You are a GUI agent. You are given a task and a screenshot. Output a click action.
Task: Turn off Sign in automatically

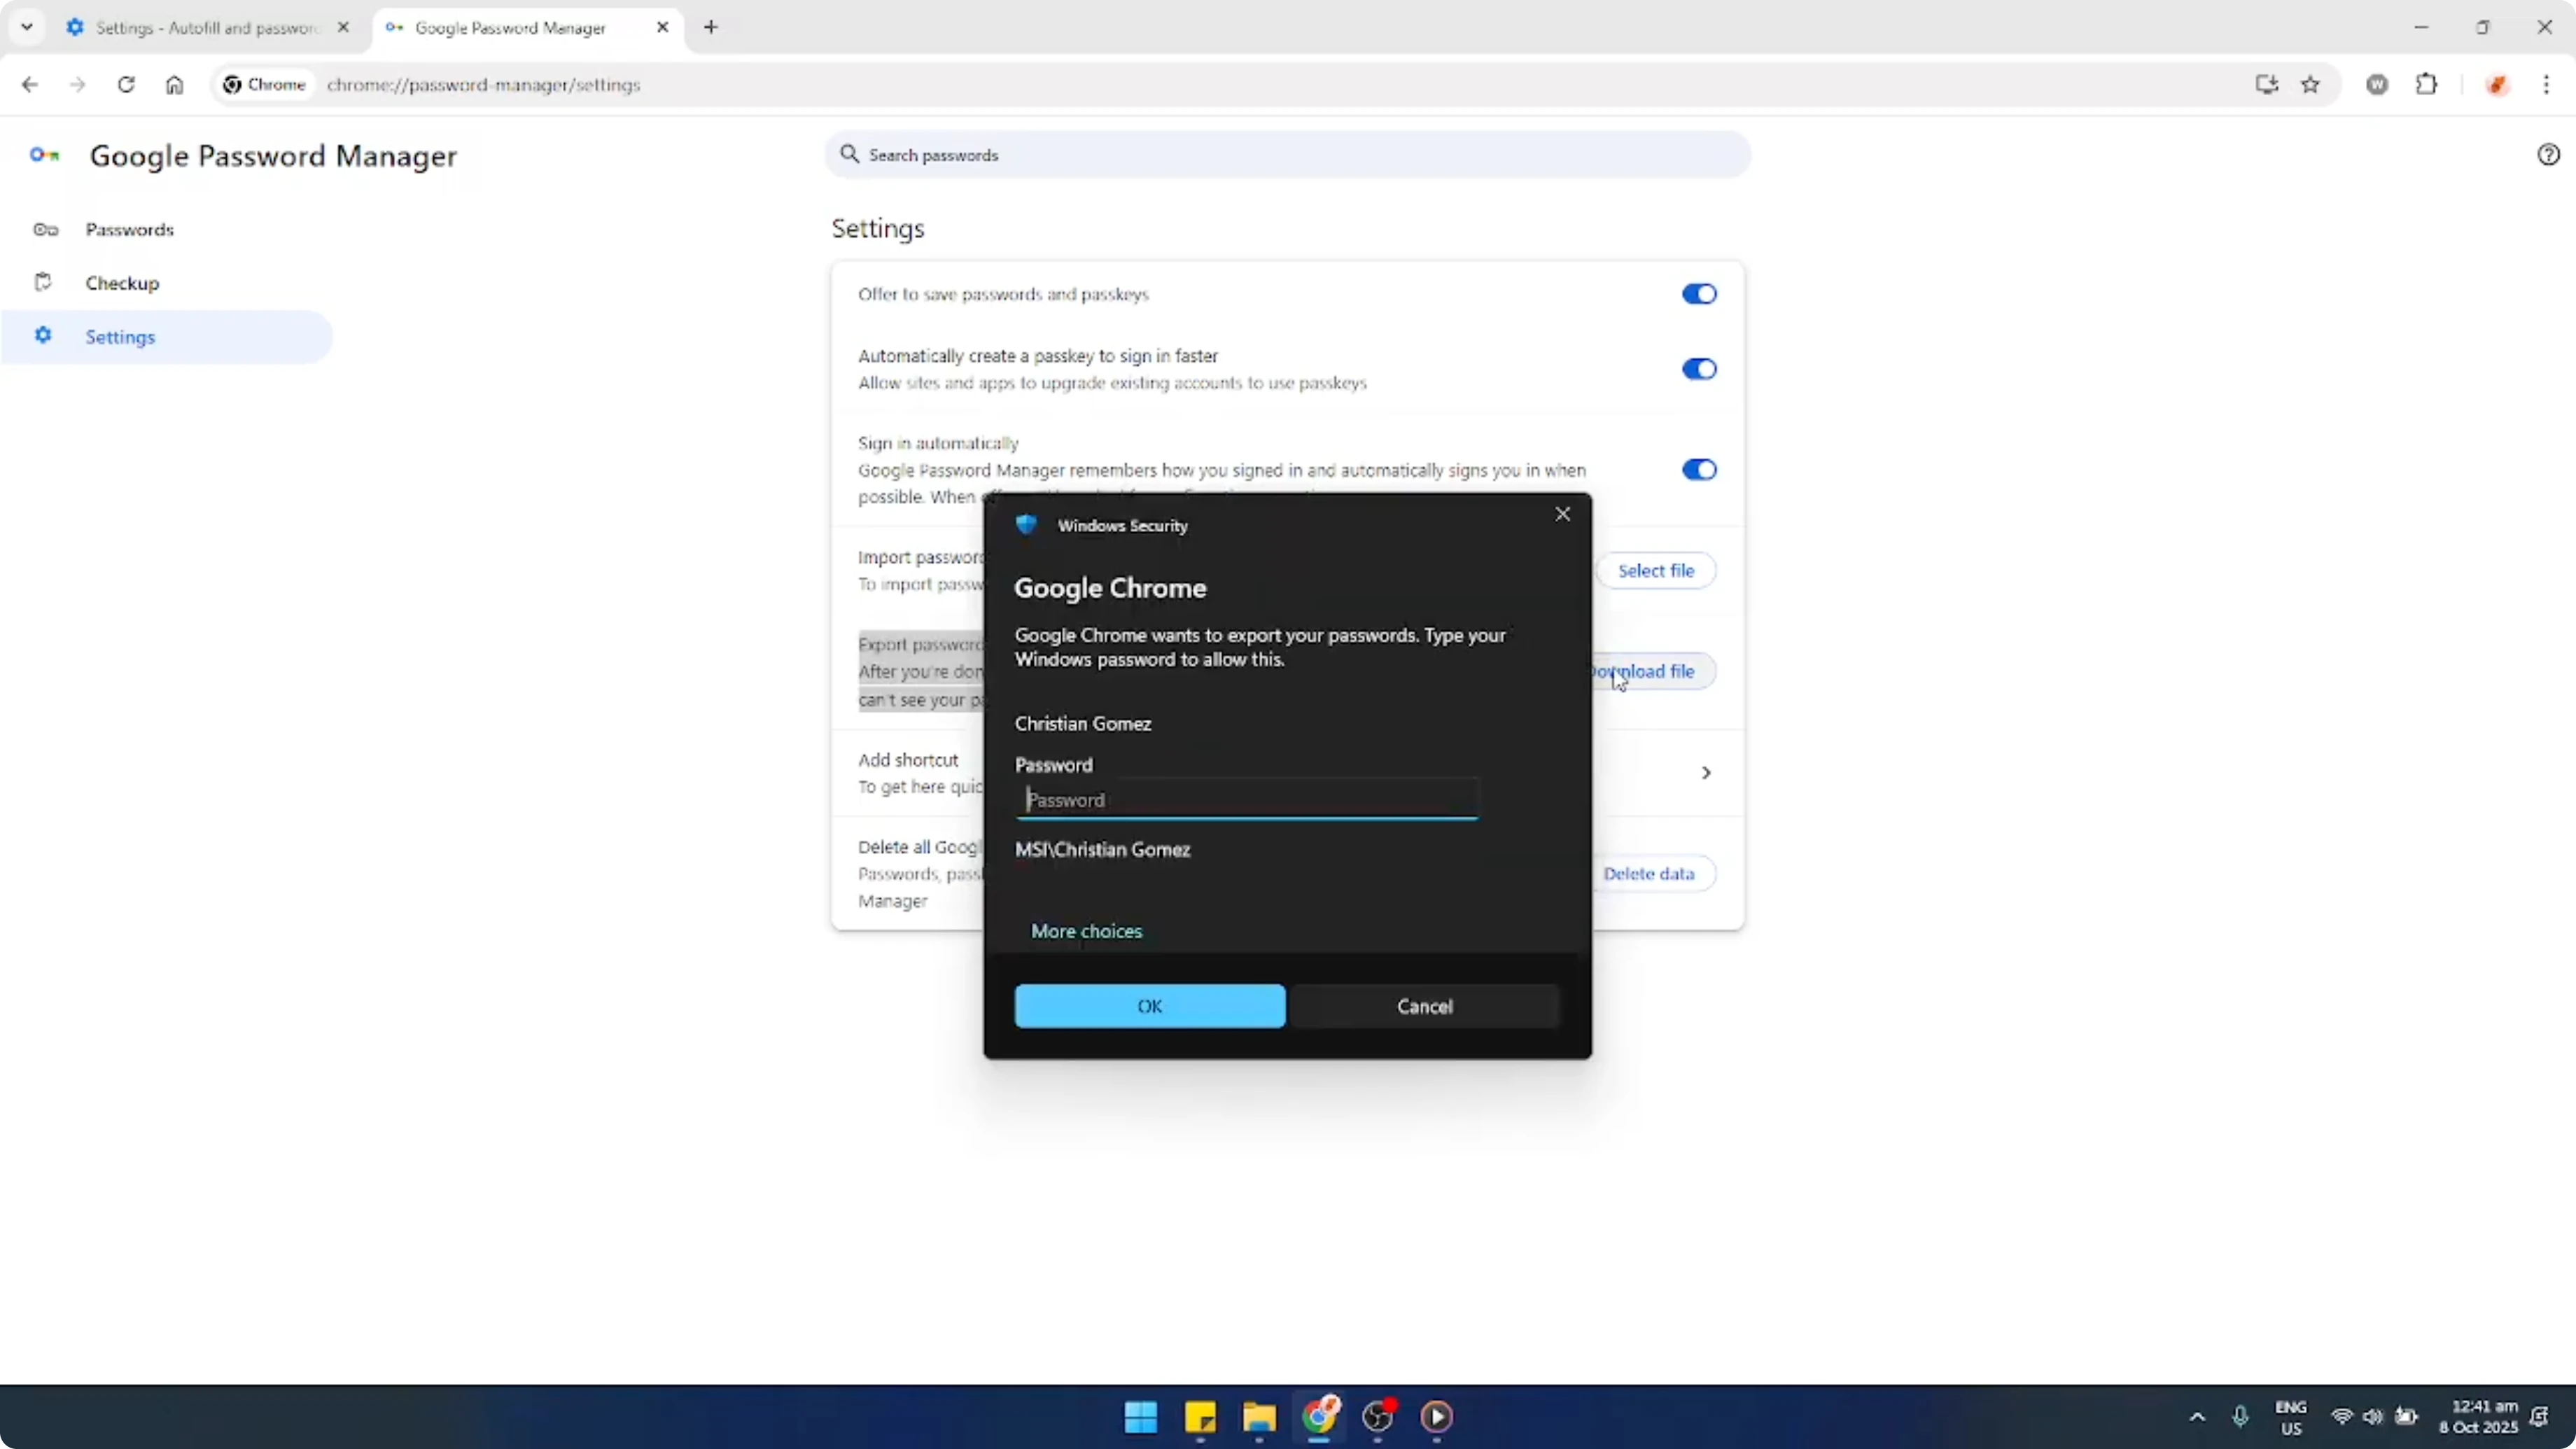(x=1699, y=469)
